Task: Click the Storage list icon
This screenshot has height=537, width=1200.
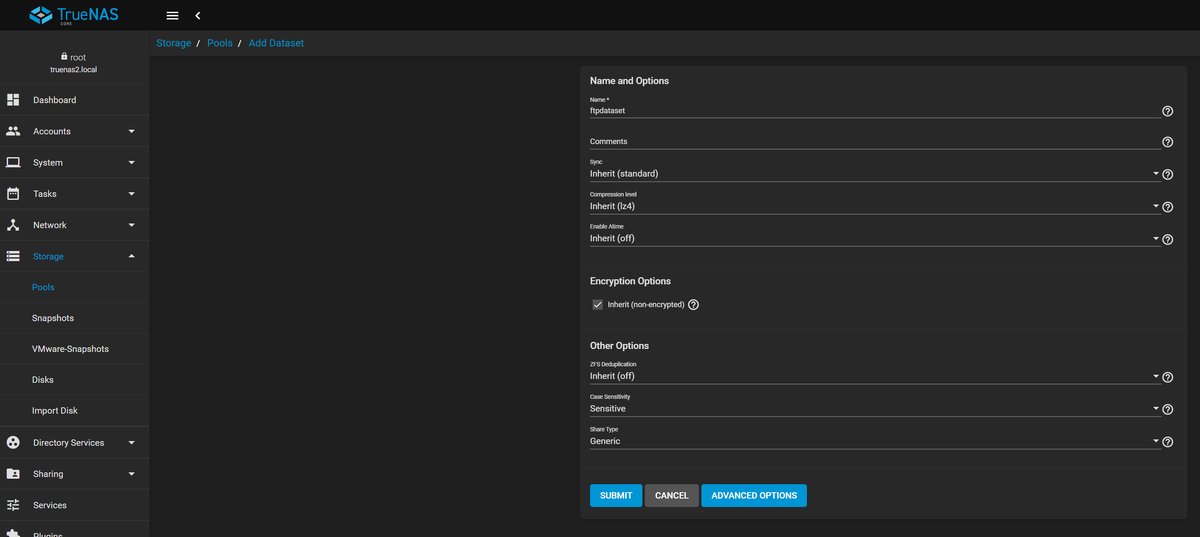Action: pos(13,256)
